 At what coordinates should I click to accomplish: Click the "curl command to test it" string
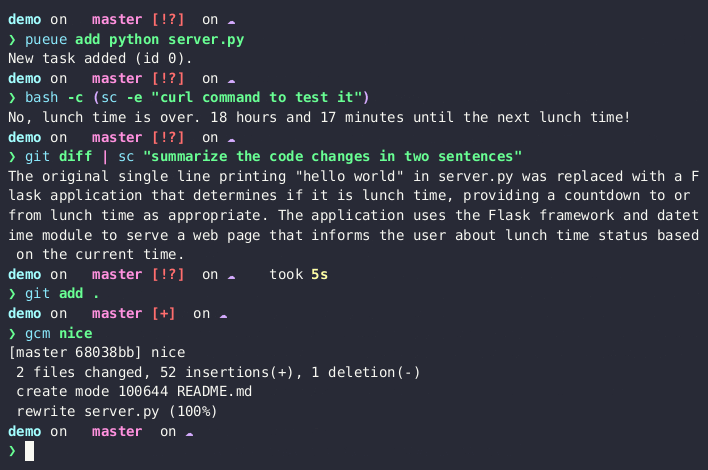268,98
